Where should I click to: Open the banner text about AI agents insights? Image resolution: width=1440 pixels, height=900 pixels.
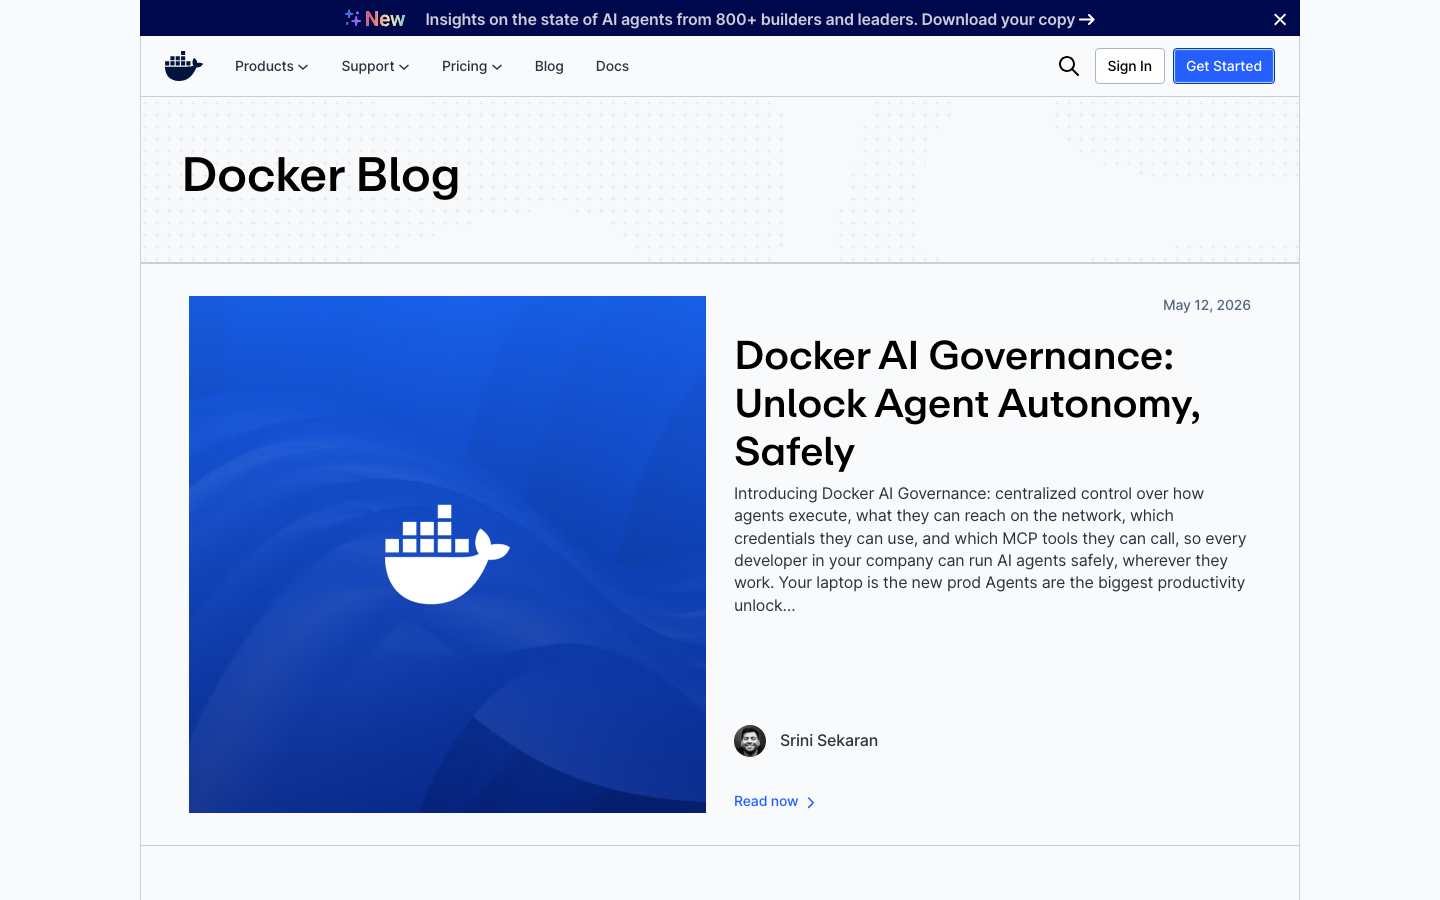click(750, 19)
